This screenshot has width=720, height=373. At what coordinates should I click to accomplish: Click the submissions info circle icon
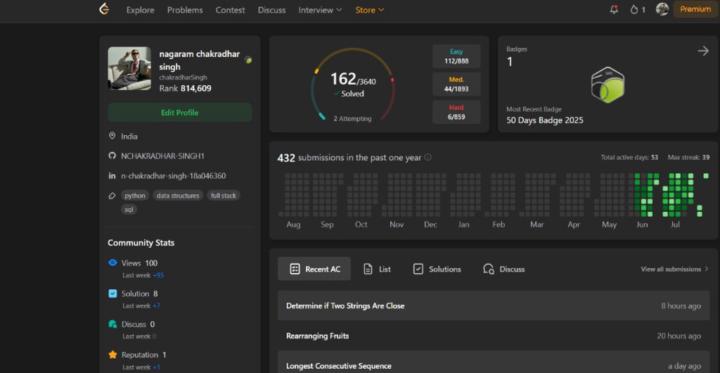coord(428,157)
